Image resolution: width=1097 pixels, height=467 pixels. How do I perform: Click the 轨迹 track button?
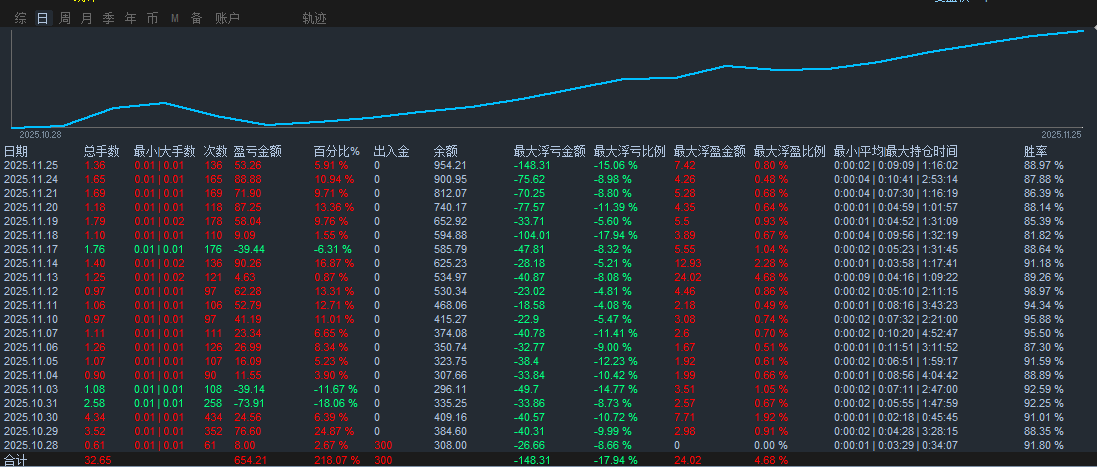point(314,18)
